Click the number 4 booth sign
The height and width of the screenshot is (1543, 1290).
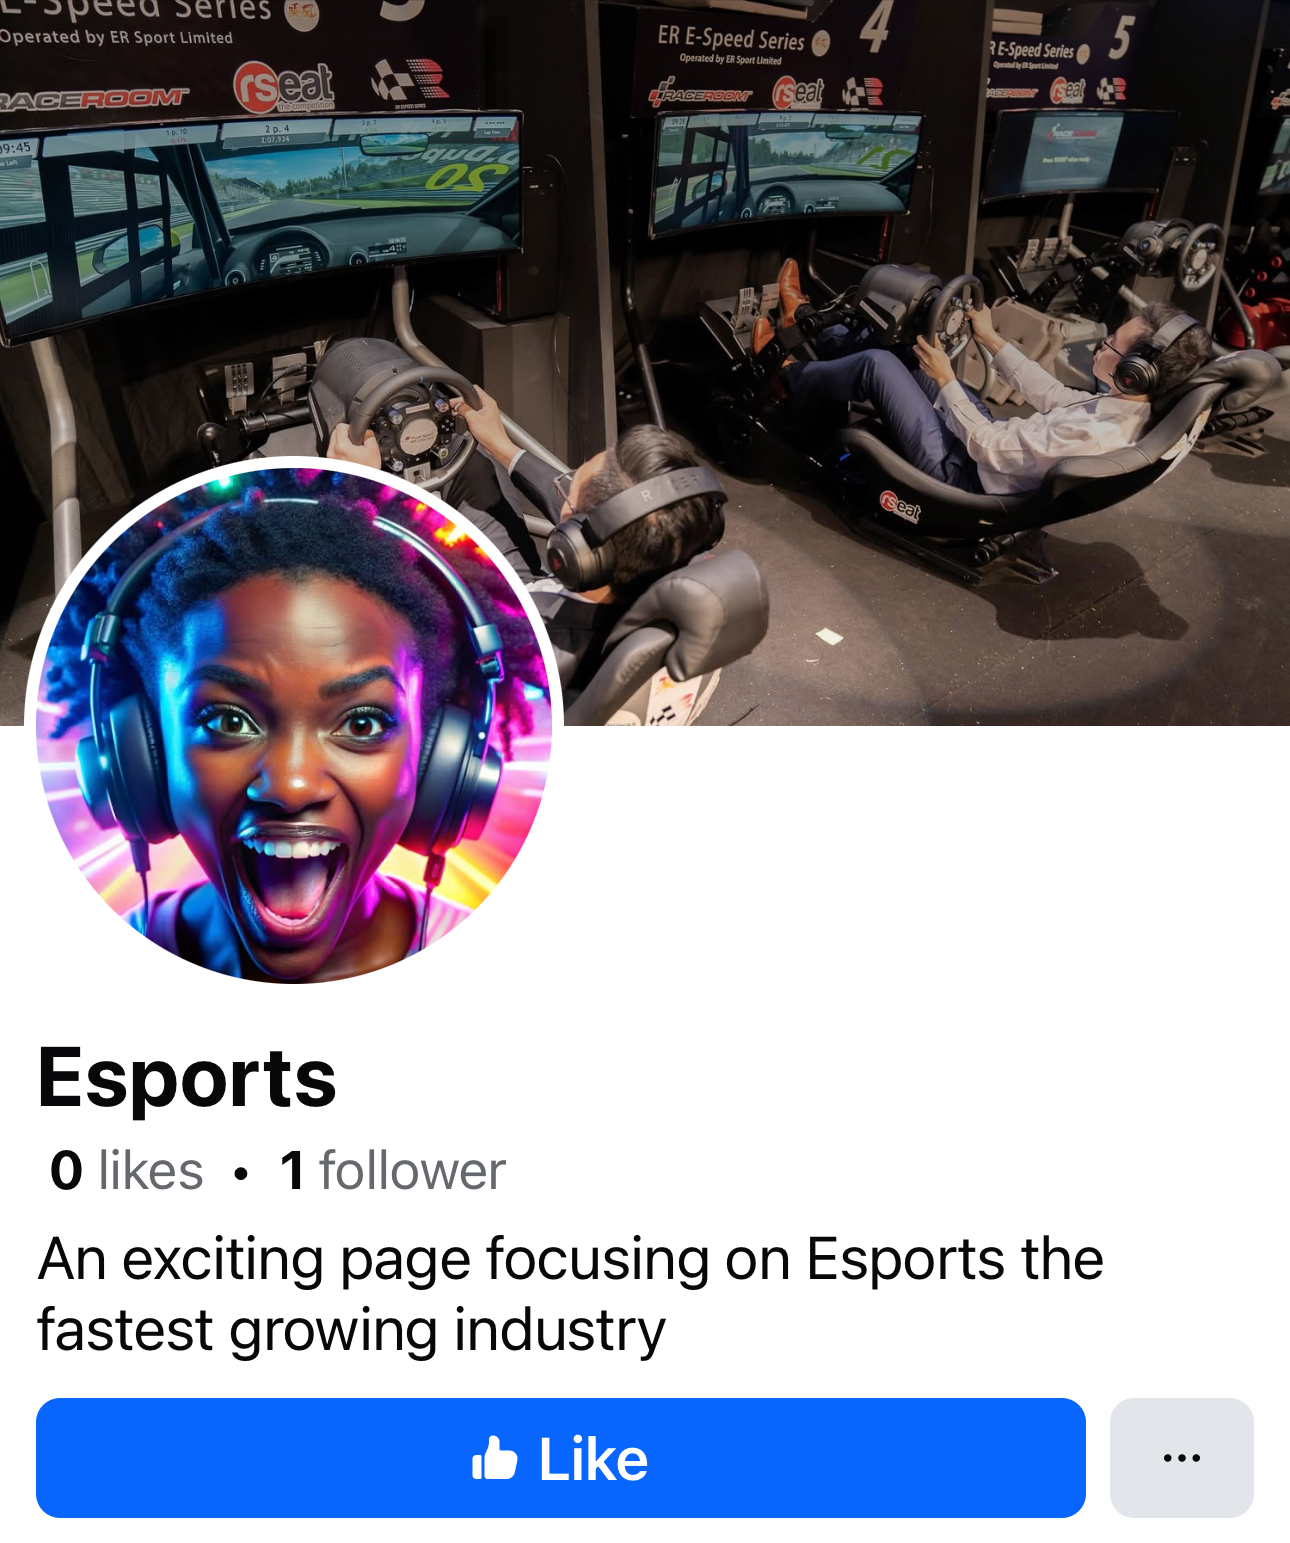pyautogui.click(x=875, y=27)
